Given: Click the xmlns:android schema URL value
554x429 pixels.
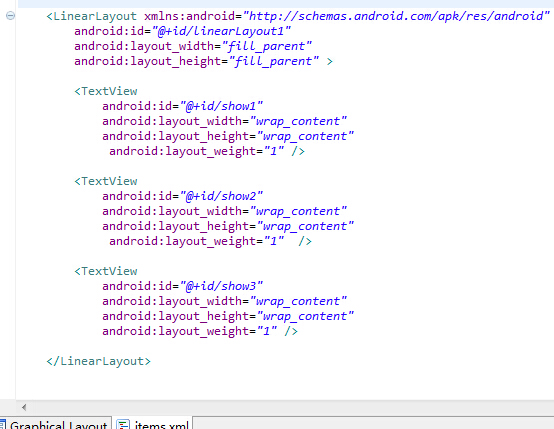Looking at the screenshot, I should (x=396, y=16).
